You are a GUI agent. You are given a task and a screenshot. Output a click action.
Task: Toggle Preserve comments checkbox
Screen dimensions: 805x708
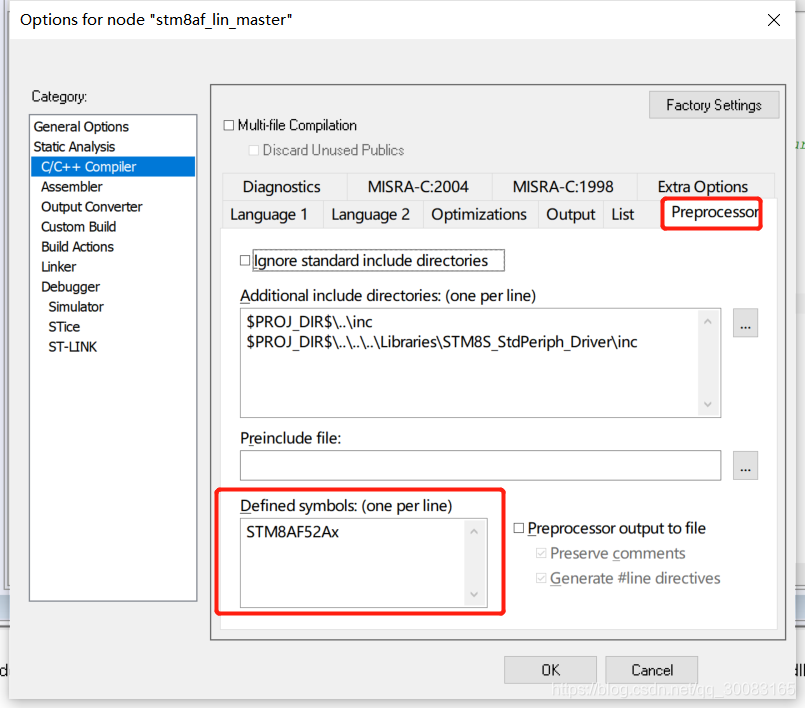(x=541, y=553)
